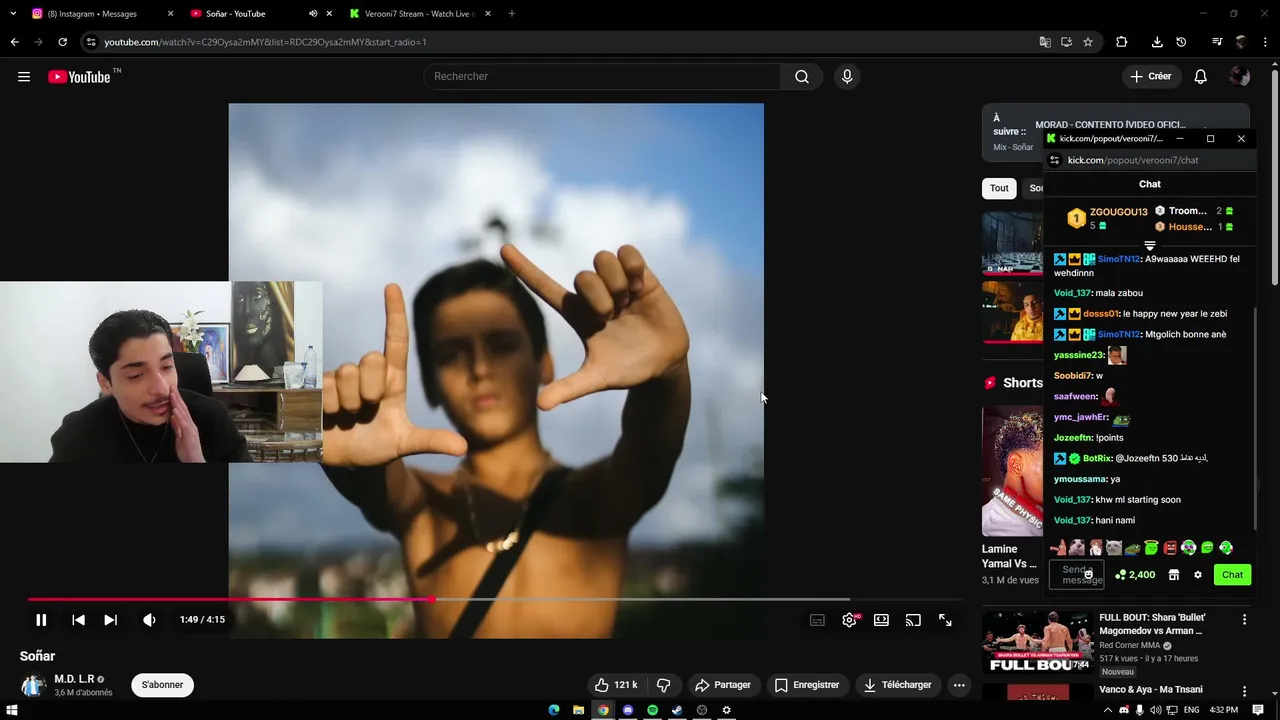Translate this page icon in address bar

[x=1045, y=42]
